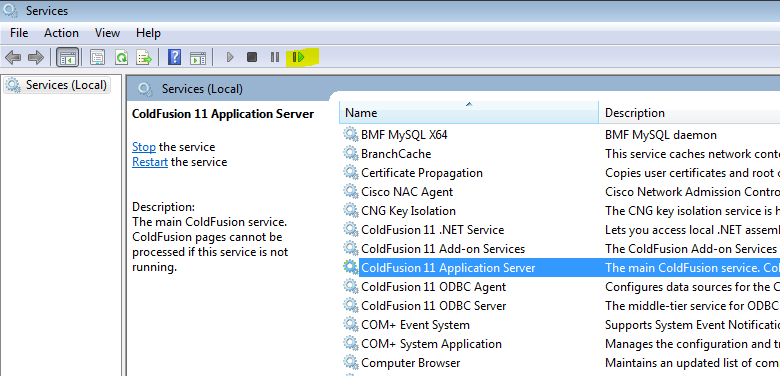Click the Stop Service square icon
Viewport: 780px width, 376px height.
click(252, 58)
